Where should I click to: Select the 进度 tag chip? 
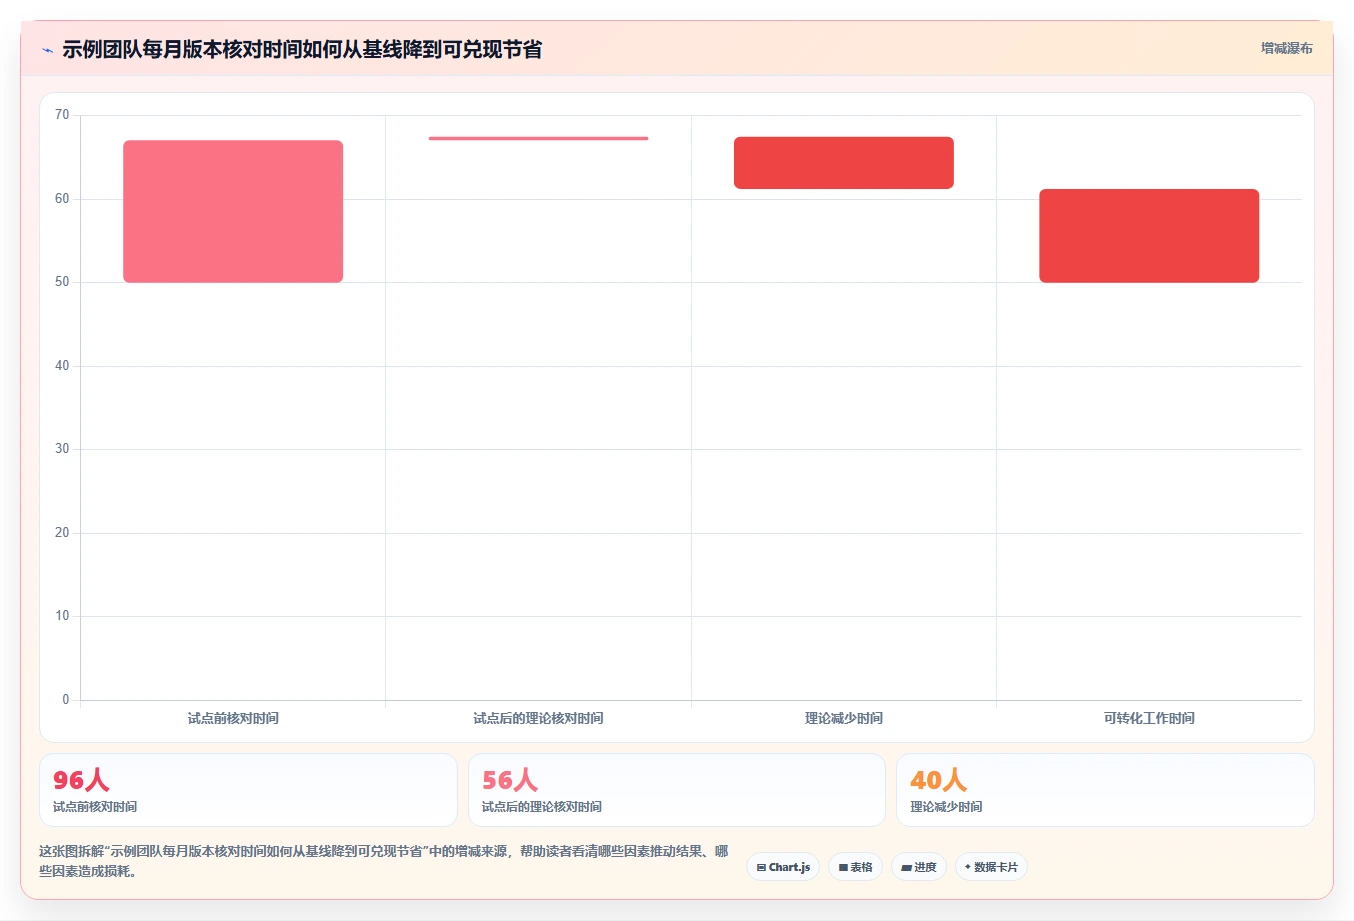tap(919, 867)
